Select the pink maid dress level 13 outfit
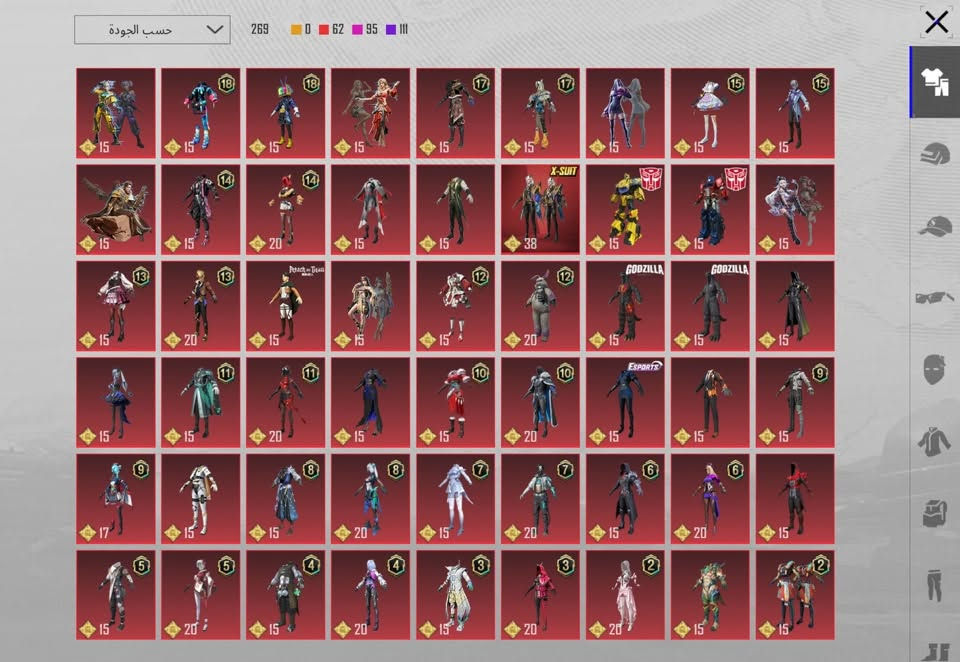The image size is (960, 662). point(116,306)
